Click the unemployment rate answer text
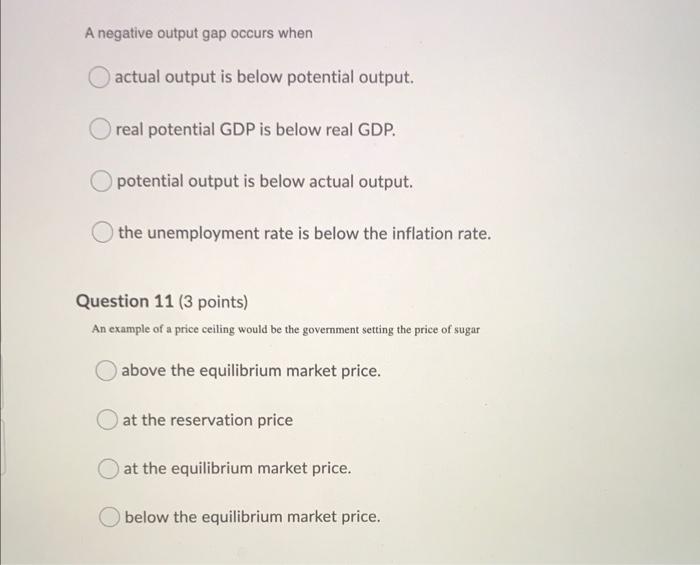Image resolution: width=700 pixels, height=565 pixels. click(x=305, y=234)
